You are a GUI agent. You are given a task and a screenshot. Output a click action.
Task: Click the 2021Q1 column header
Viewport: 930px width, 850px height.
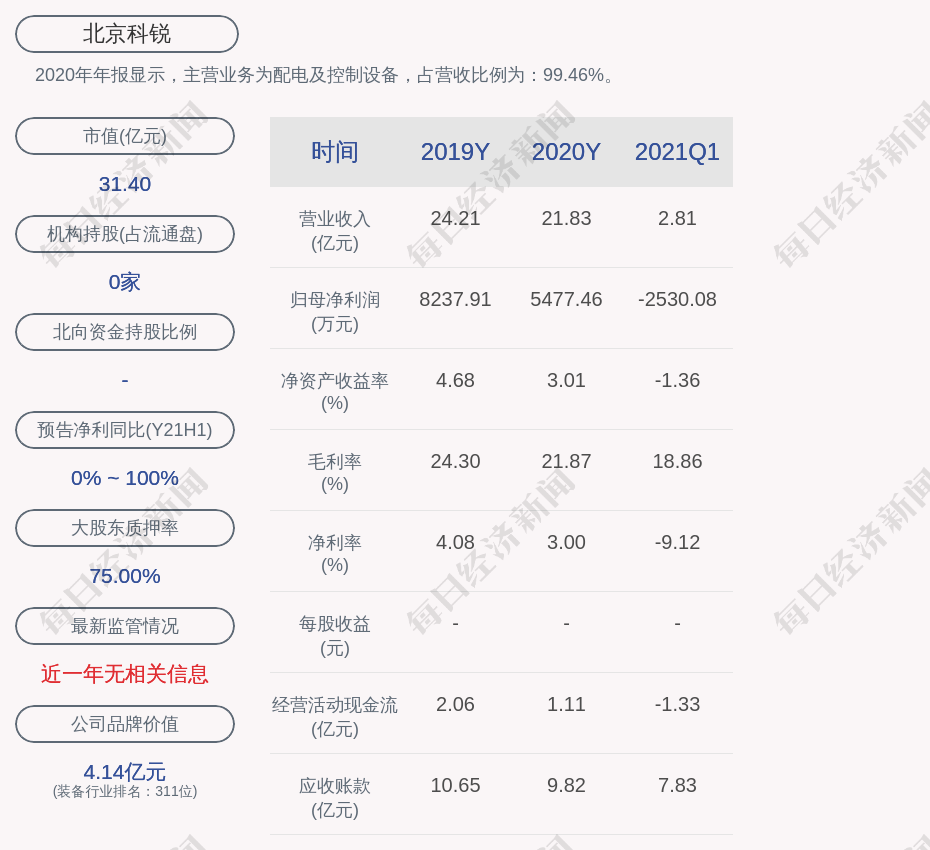(x=677, y=152)
